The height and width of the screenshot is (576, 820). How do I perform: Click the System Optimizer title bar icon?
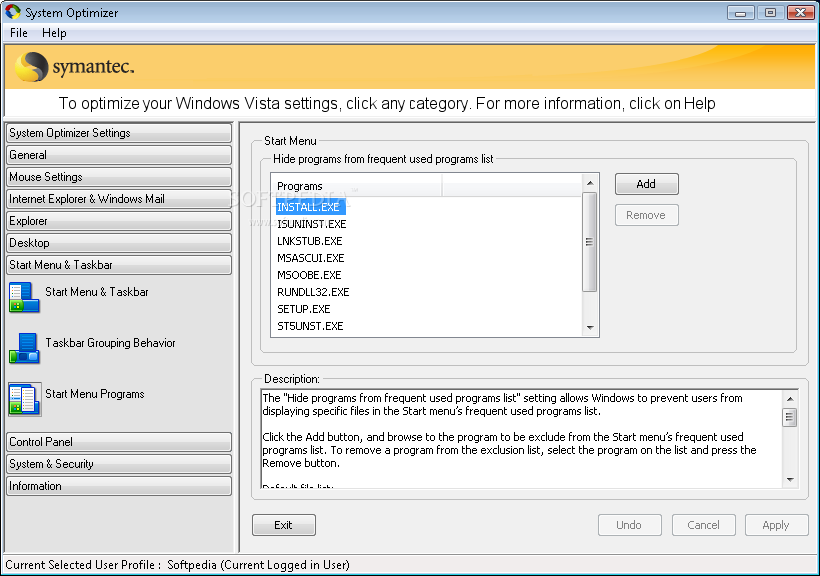click(13, 12)
